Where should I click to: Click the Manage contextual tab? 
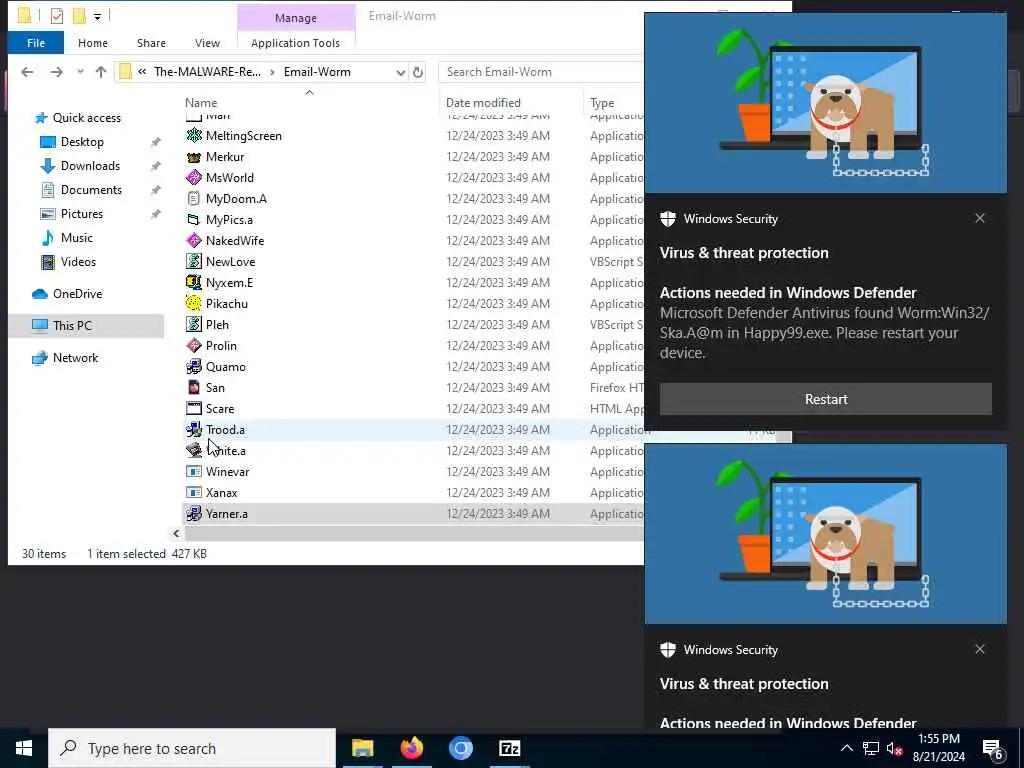point(296,18)
